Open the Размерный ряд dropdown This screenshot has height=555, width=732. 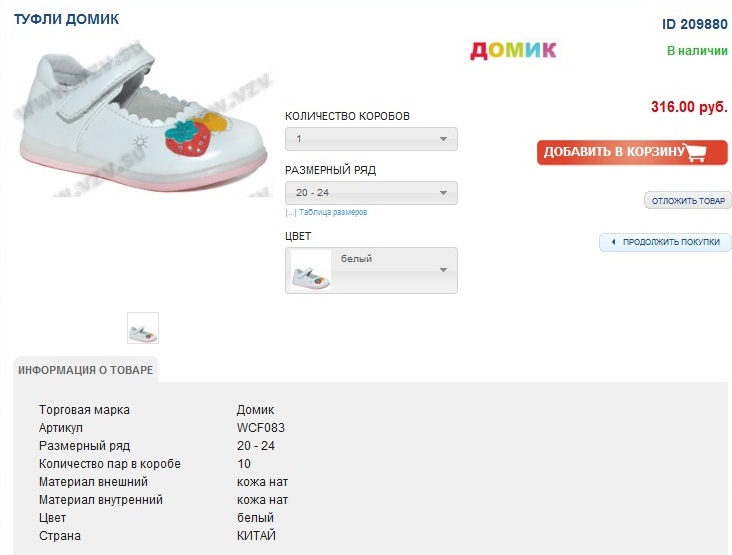click(371, 193)
